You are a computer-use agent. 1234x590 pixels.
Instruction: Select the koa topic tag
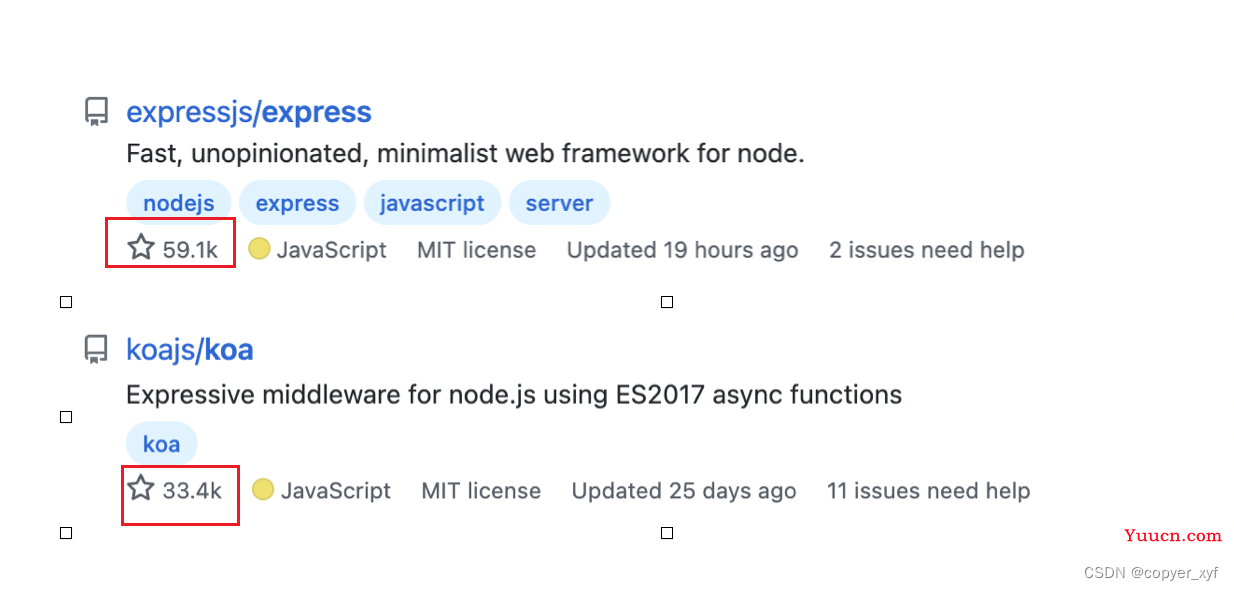[162, 444]
